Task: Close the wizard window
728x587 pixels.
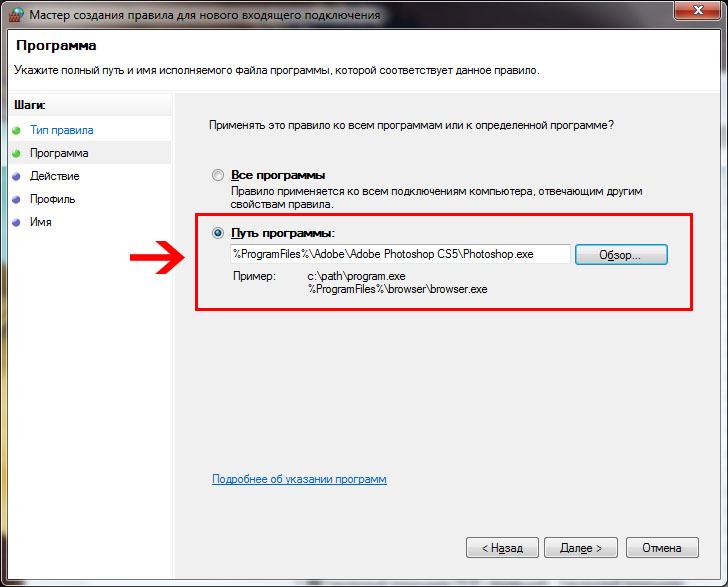Action: point(698,10)
